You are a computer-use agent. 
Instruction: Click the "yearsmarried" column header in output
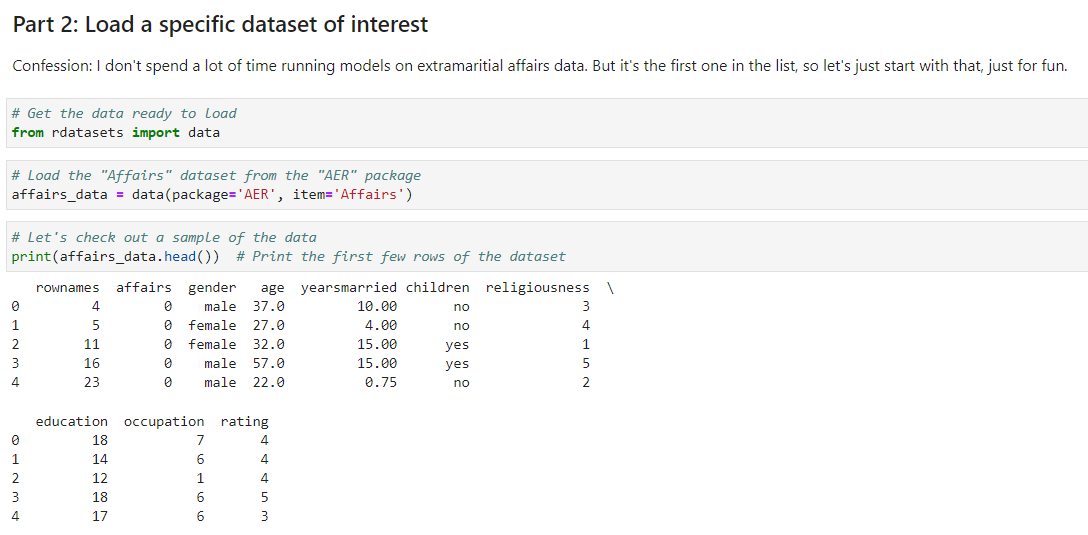coord(349,288)
